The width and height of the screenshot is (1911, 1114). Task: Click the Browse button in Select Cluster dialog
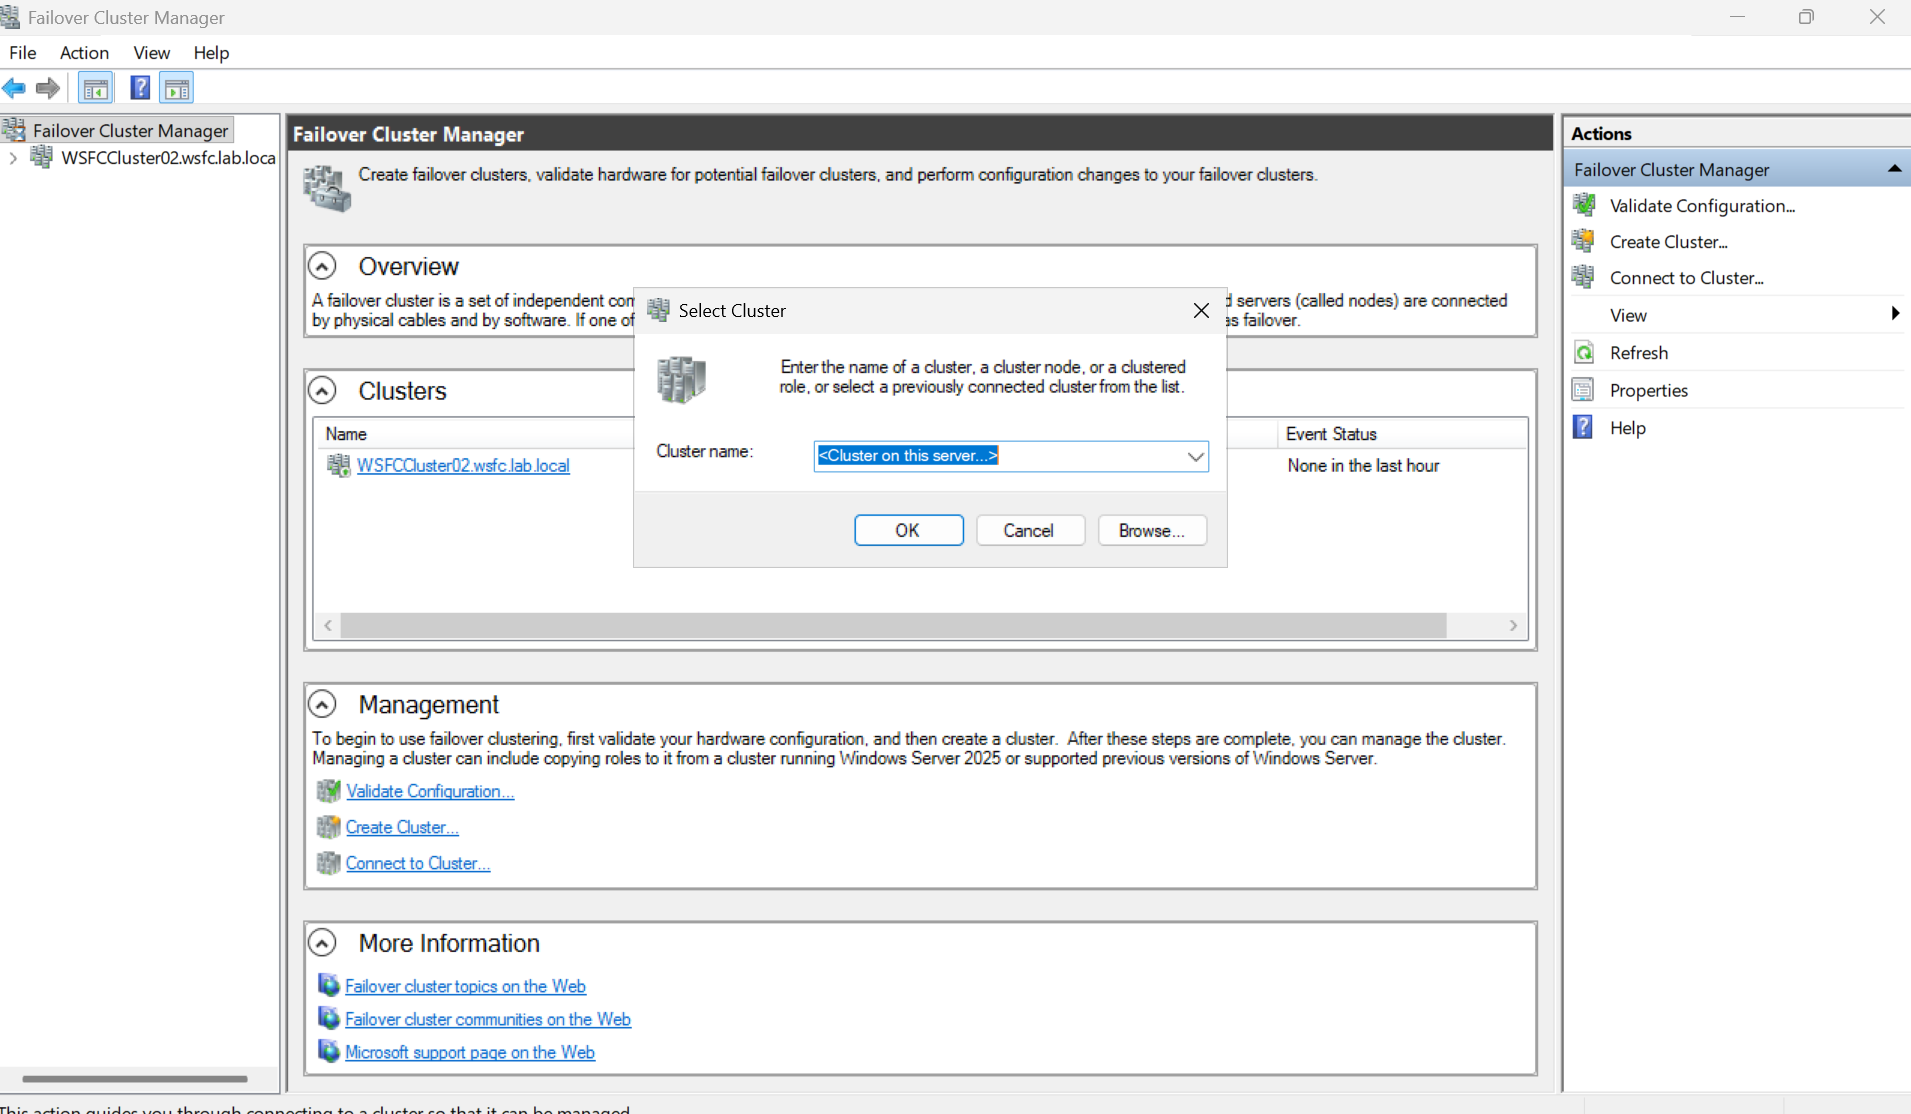[1150, 530]
